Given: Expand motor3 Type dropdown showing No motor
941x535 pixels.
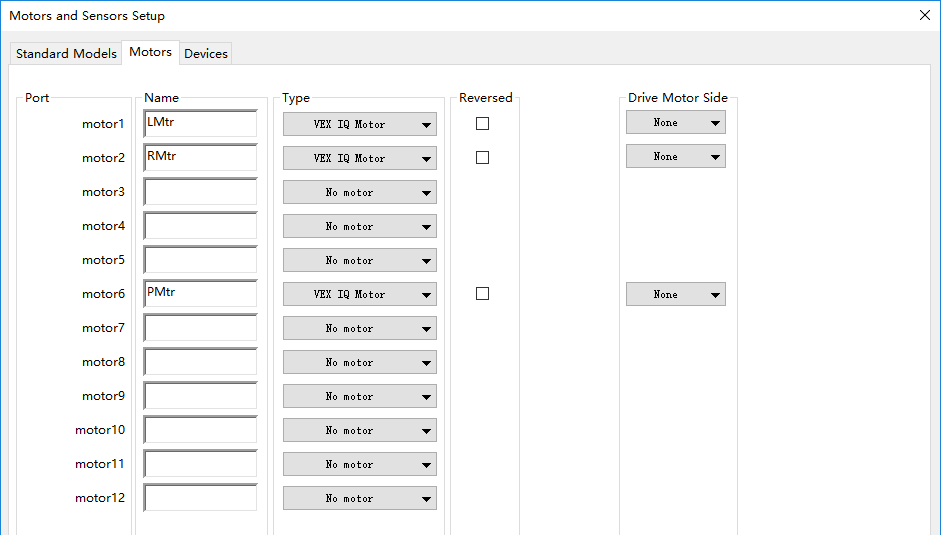Looking at the screenshot, I should (360, 192).
